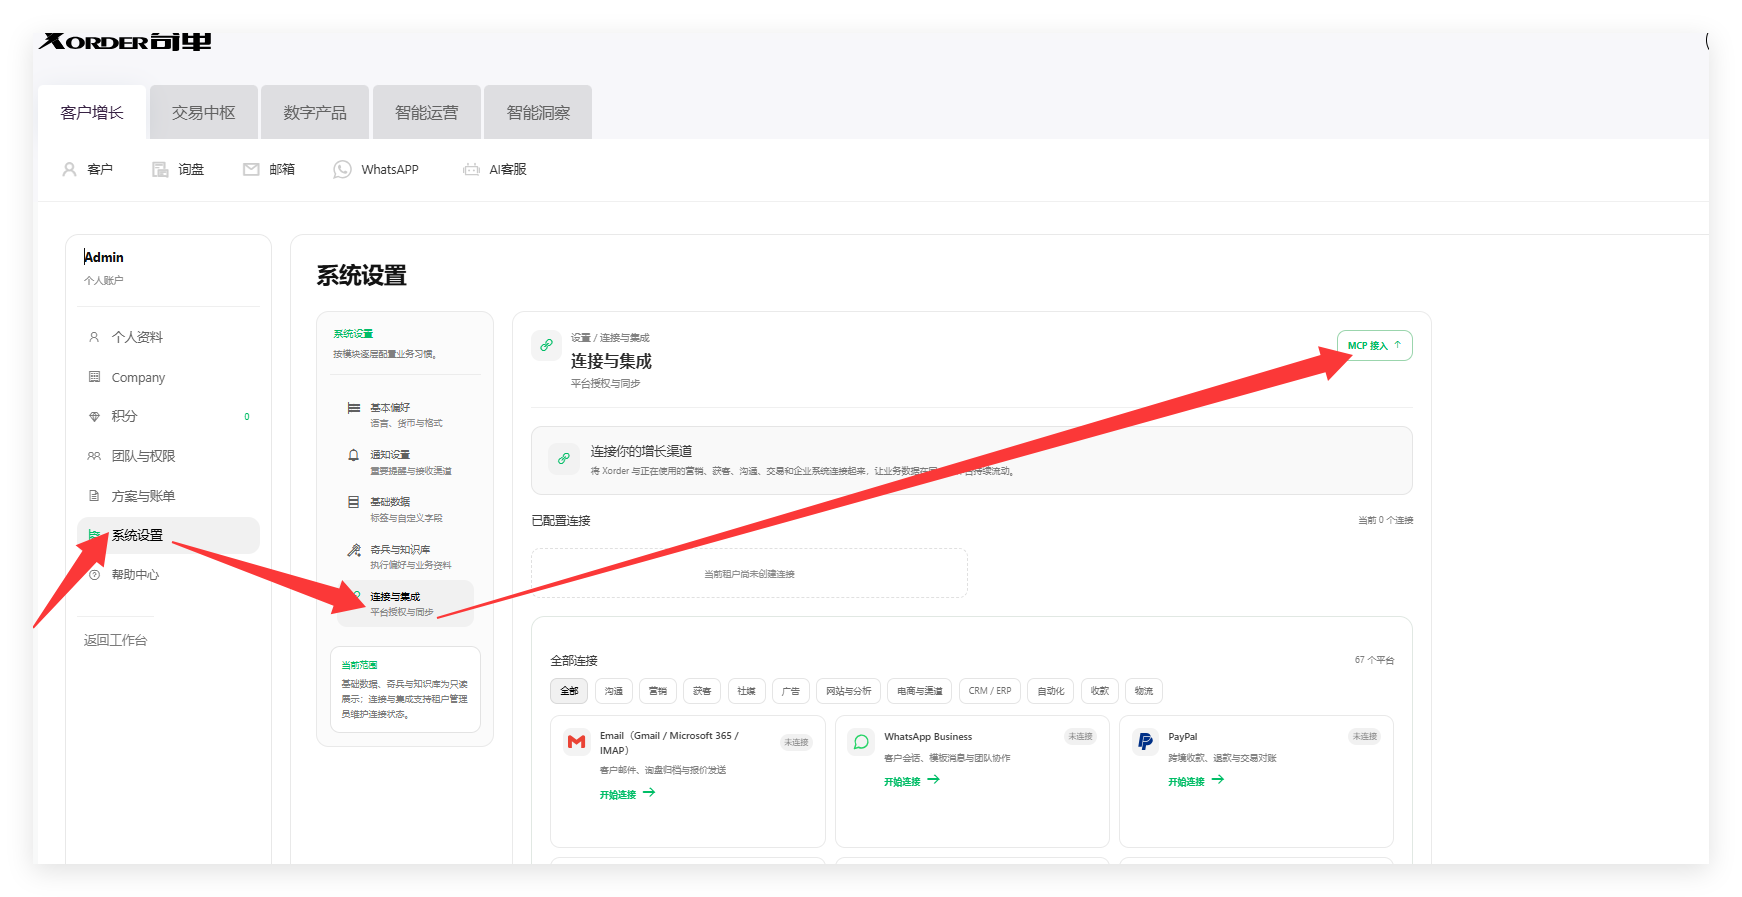Click 开始连接 on the PayPal card
1742x897 pixels.
click(x=1196, y=781)
